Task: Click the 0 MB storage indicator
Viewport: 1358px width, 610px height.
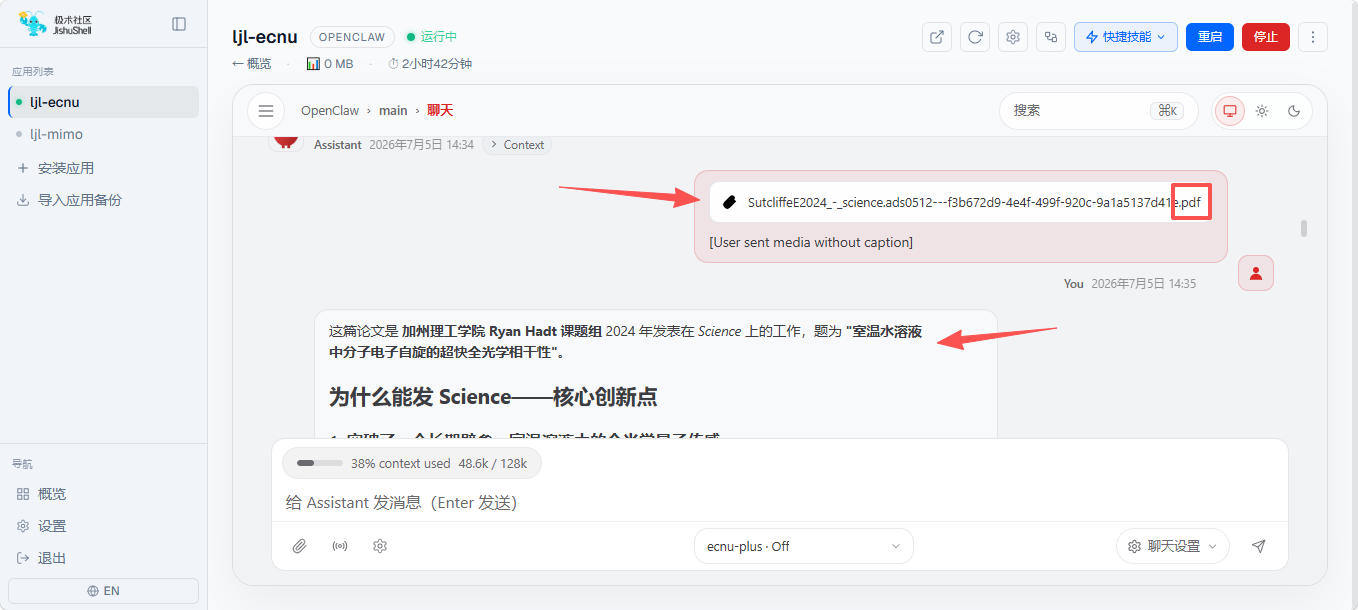Action: [329, 64]
